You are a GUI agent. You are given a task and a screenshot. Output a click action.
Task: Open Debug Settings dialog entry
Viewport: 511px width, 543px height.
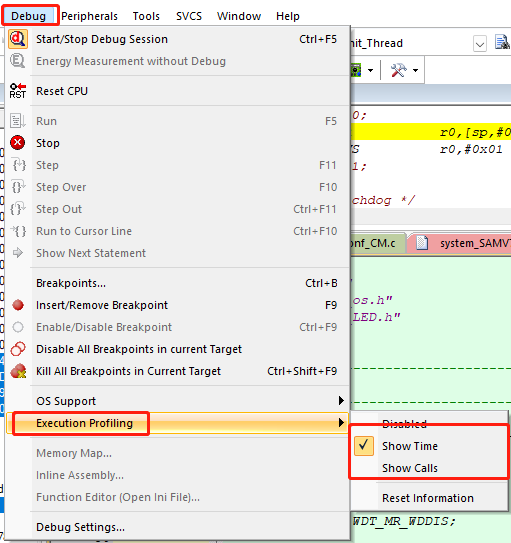point(80,527)
